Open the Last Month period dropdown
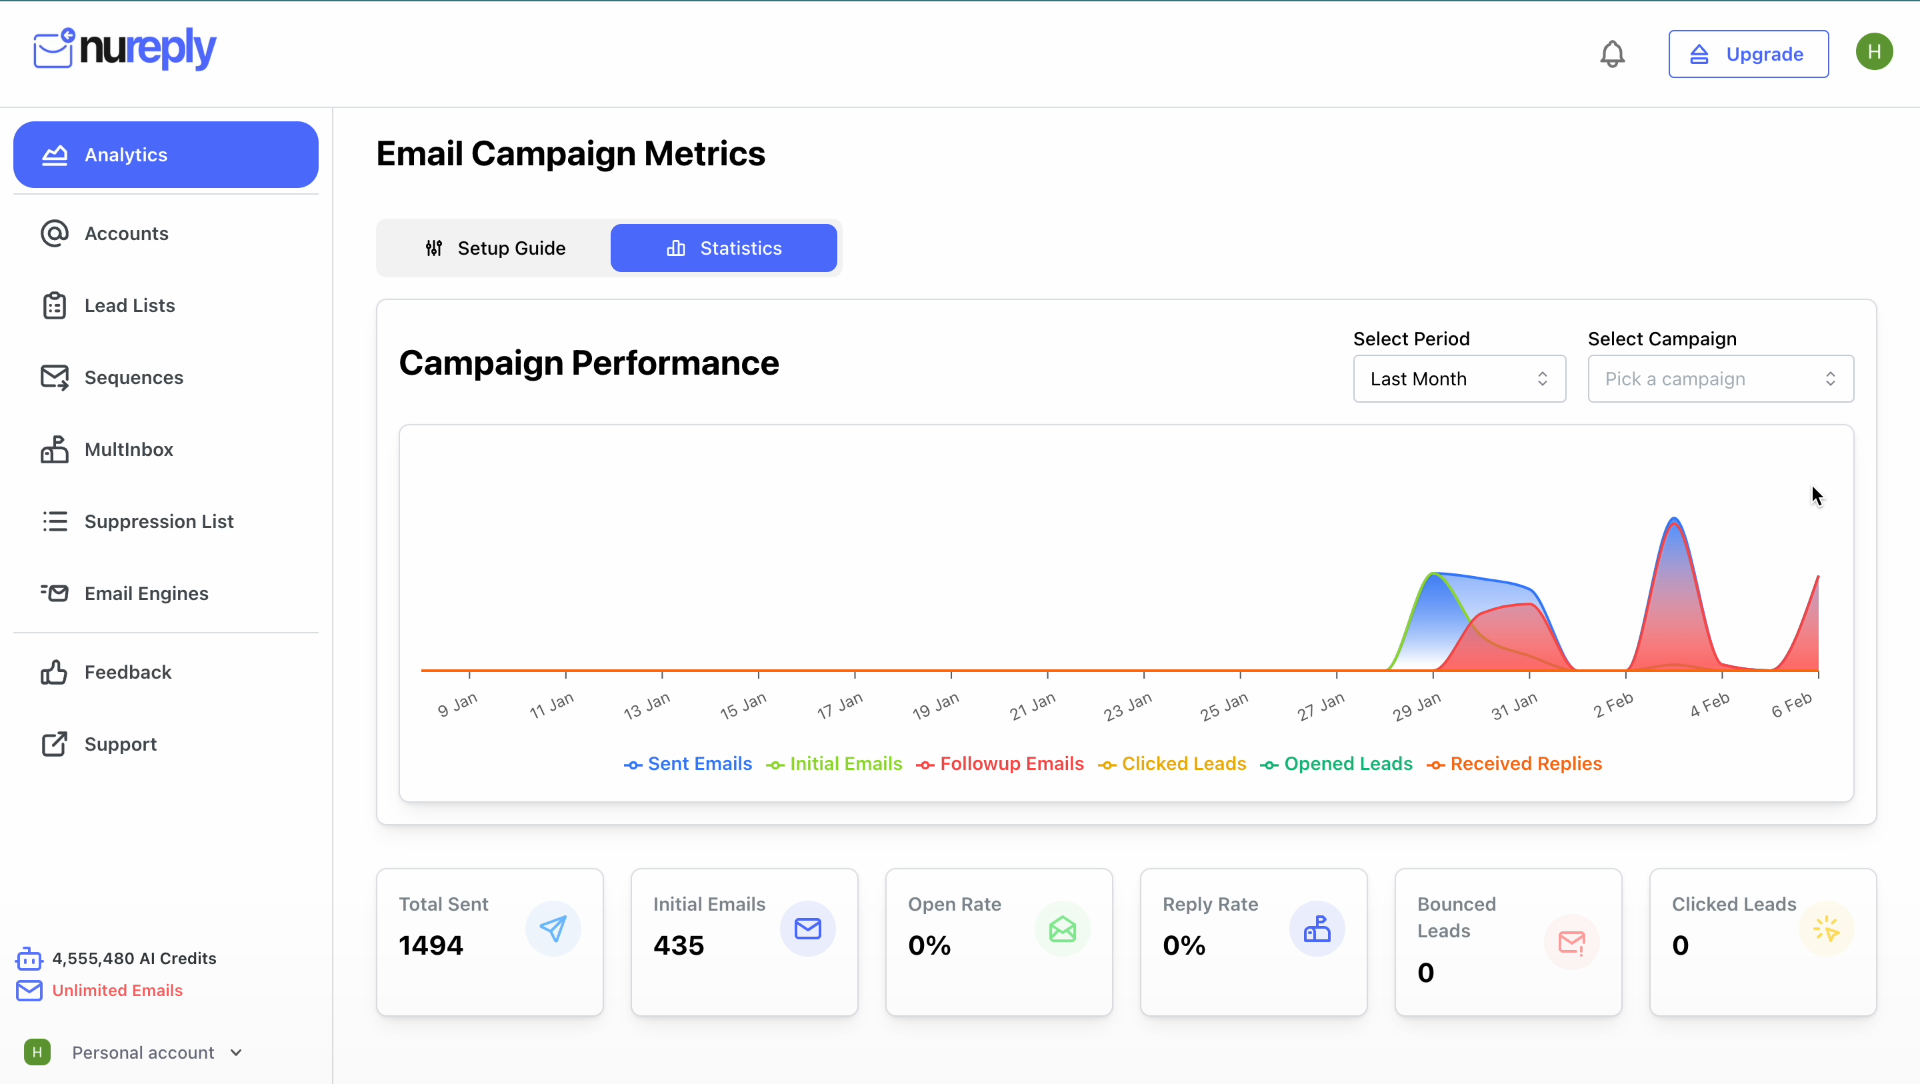 (x=1459, y=378)
